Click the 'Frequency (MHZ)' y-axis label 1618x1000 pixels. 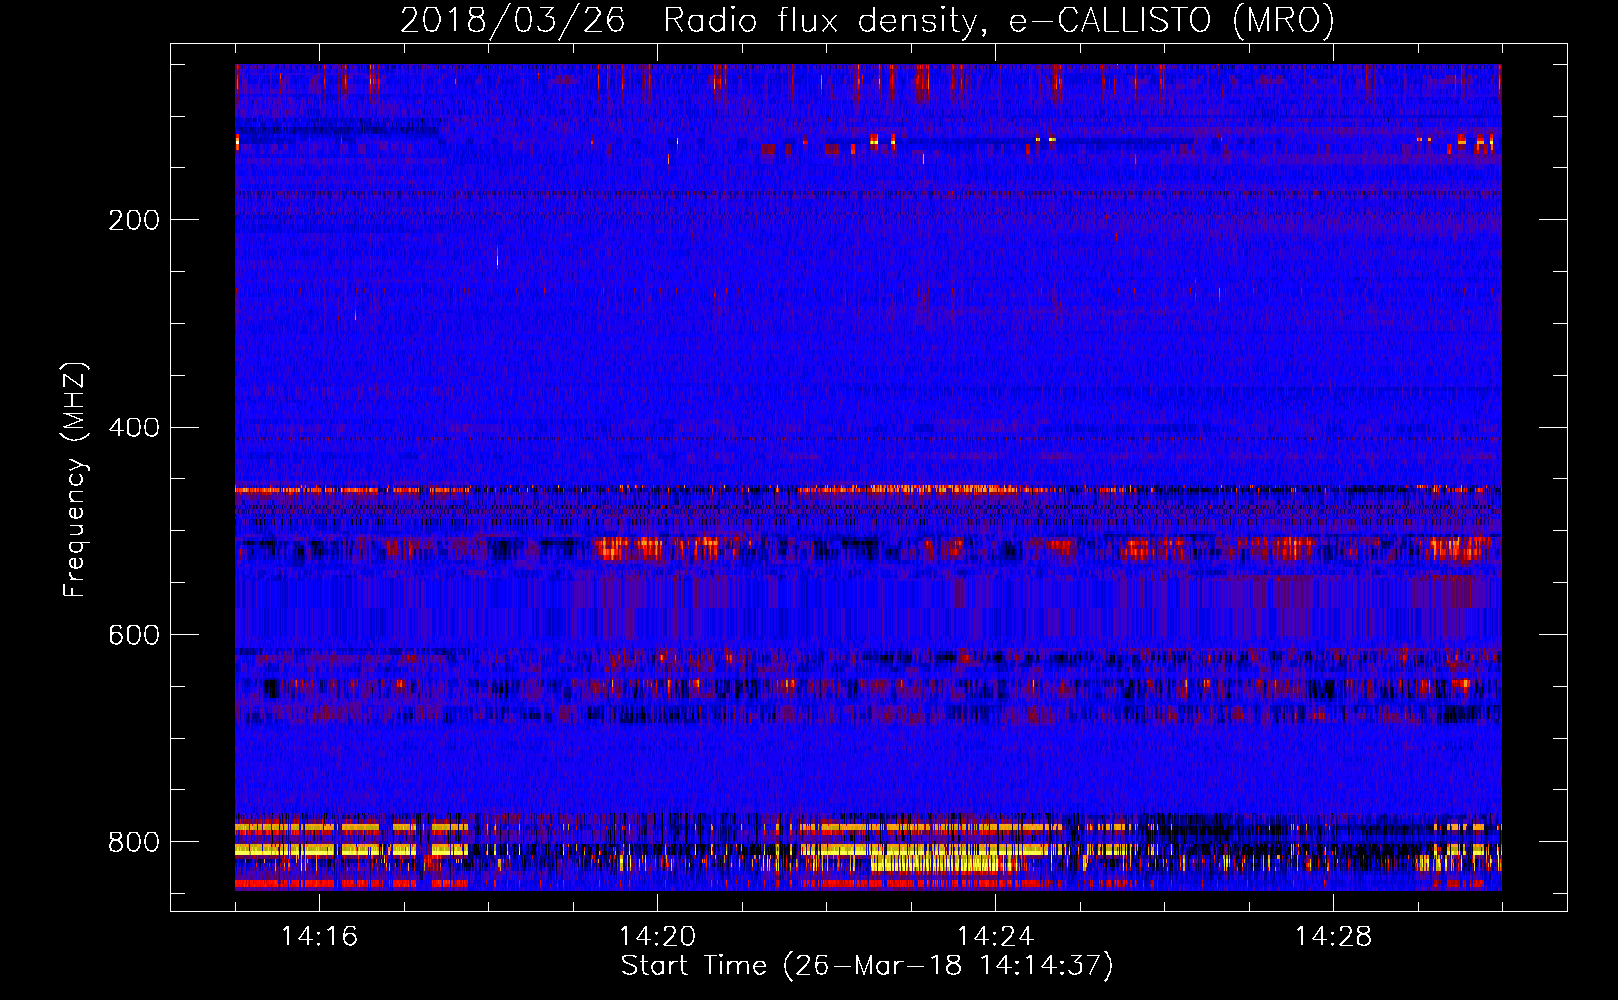point(75,479)
